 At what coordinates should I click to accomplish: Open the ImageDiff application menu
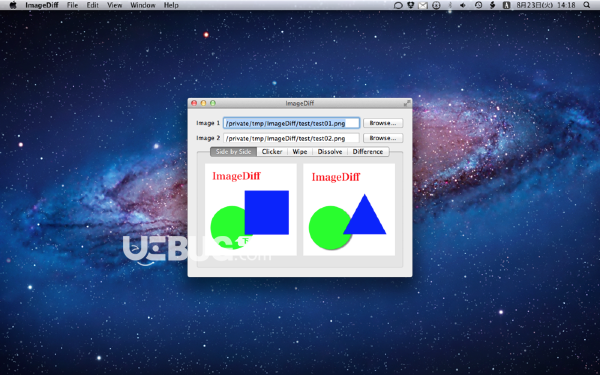point(42,5)
